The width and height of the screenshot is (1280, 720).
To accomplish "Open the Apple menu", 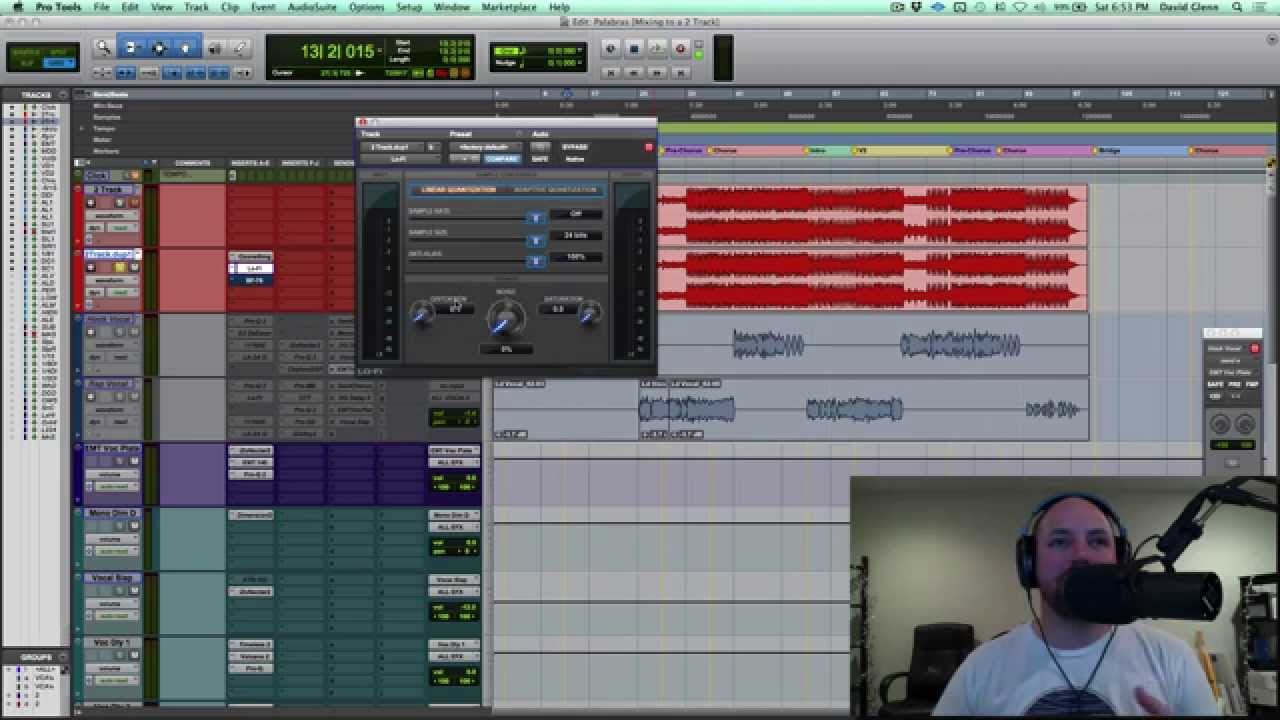I will pyautogui.click(x=17, y=7).
